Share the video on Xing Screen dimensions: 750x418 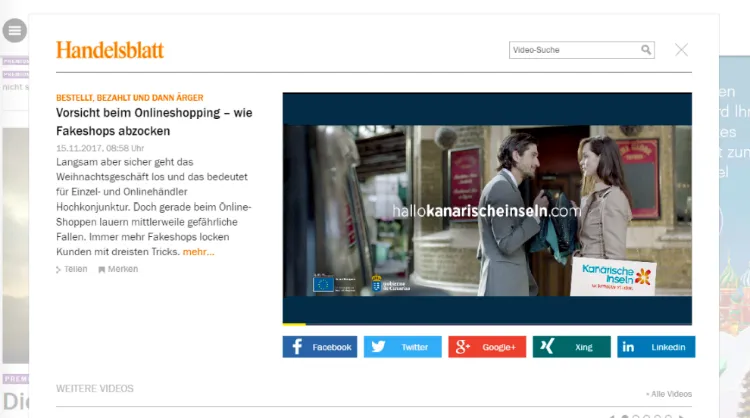coord(571,347)
